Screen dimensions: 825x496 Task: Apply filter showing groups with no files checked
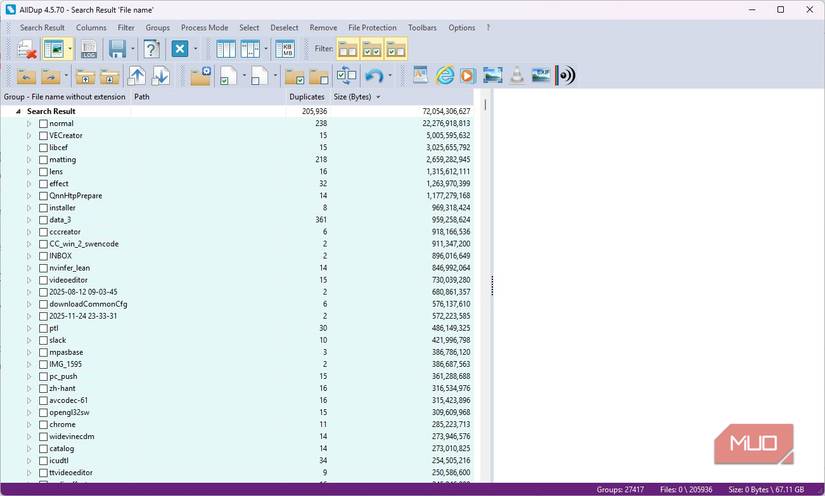coord(348,49)
